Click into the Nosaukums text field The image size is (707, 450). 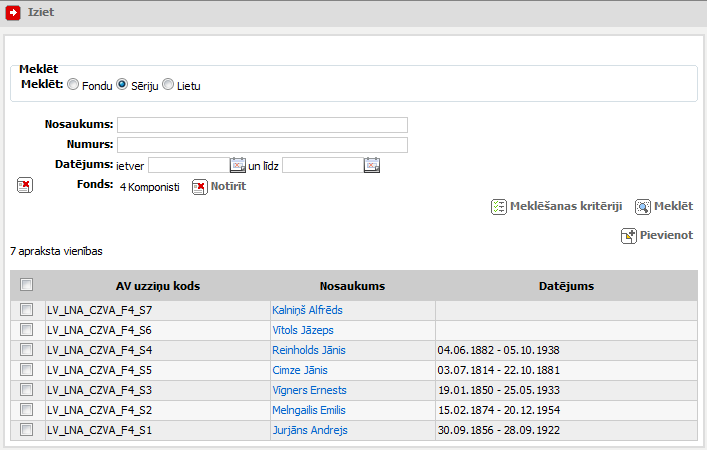point(262,125)
